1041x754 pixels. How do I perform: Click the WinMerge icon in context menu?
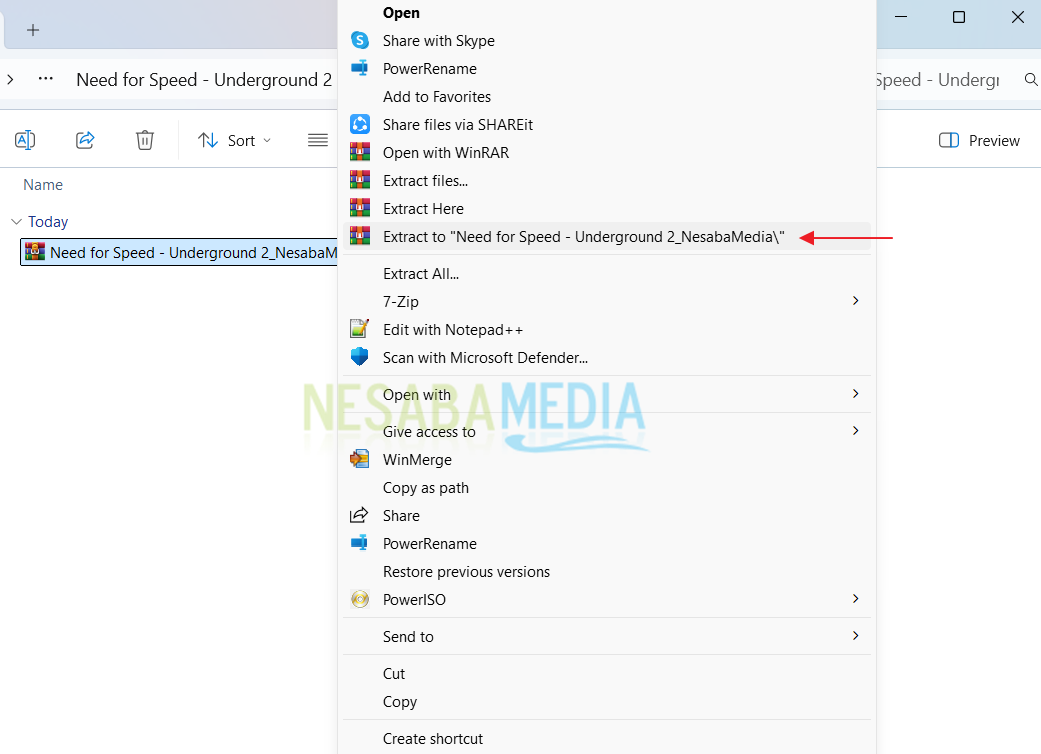pyautogui.click(x=360, y=459)
